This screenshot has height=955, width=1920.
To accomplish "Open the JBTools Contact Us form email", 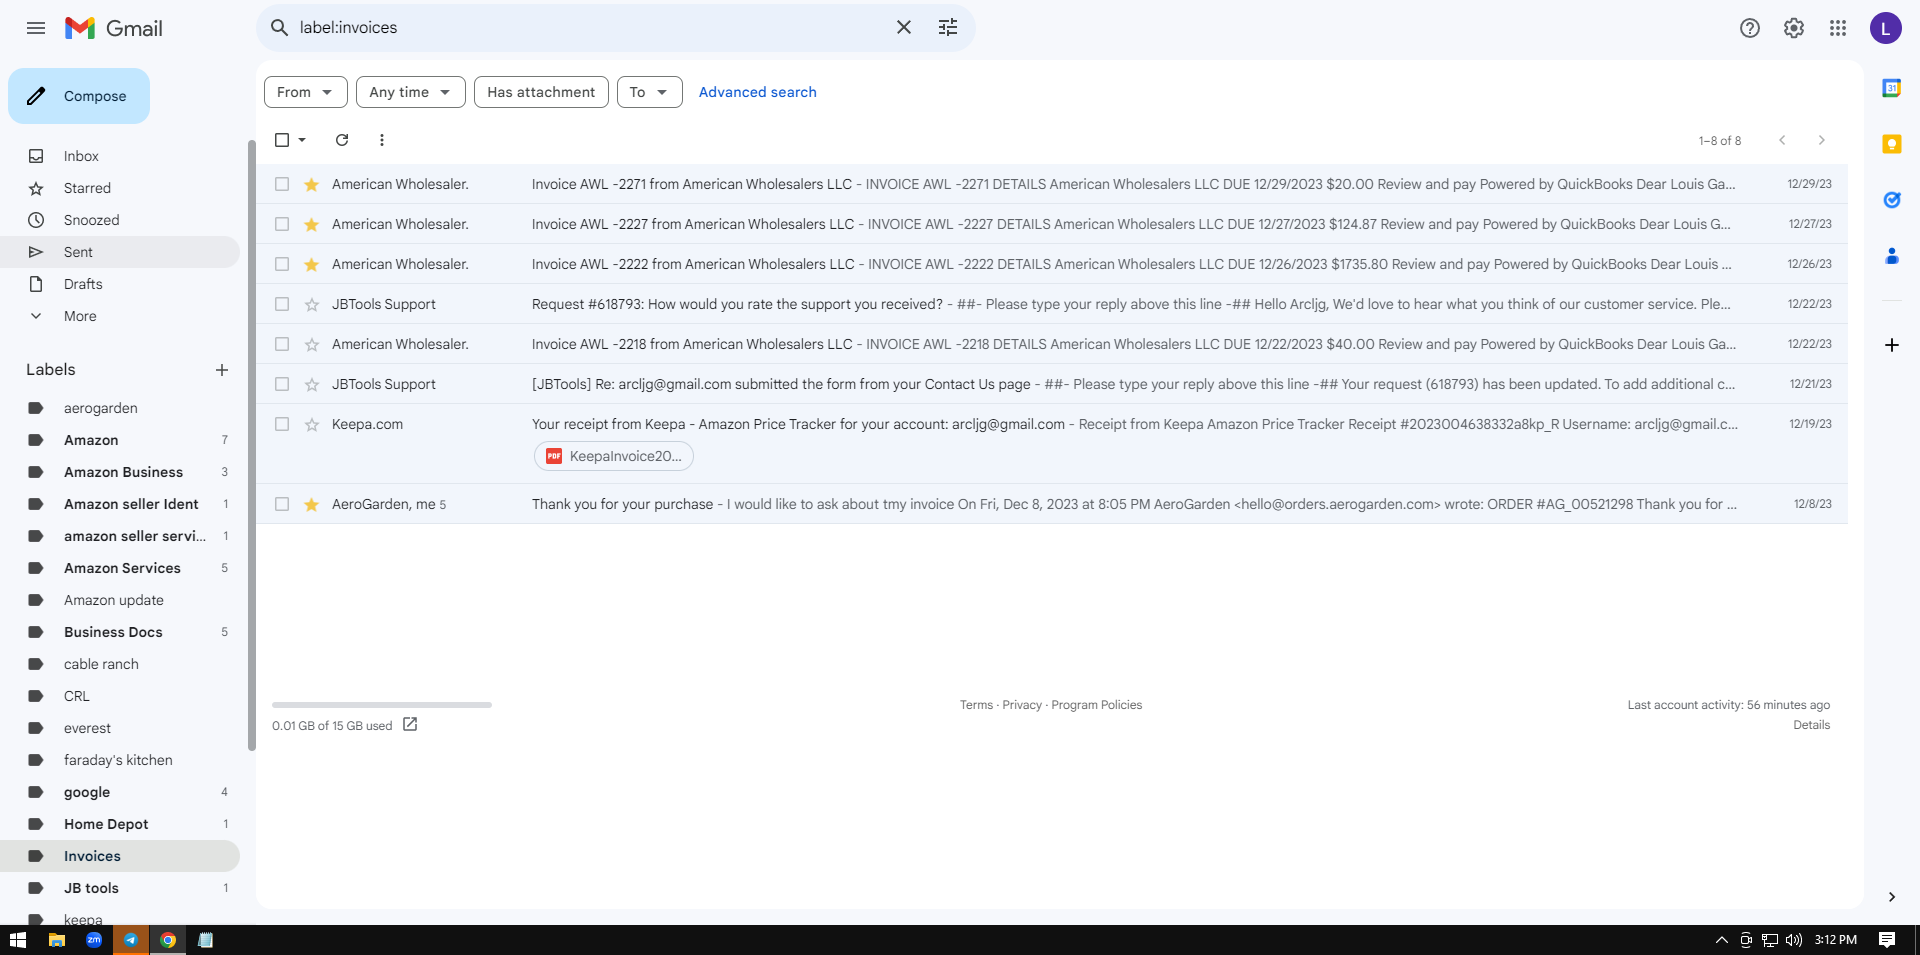I will point(1052,384).
